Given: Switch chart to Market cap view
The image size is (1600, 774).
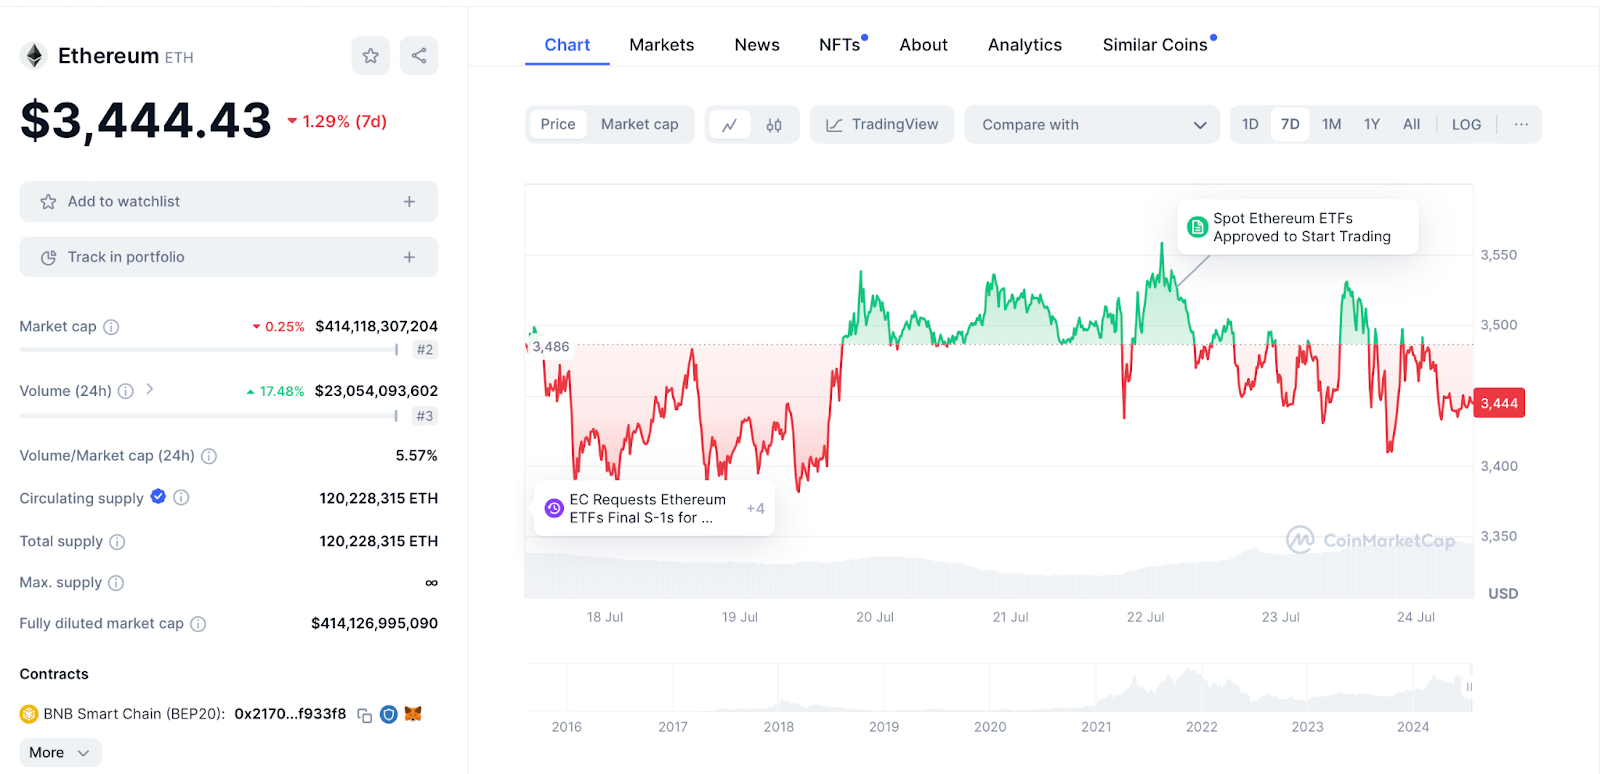Looking at the screenshot, I should click(x=640, y=124).
